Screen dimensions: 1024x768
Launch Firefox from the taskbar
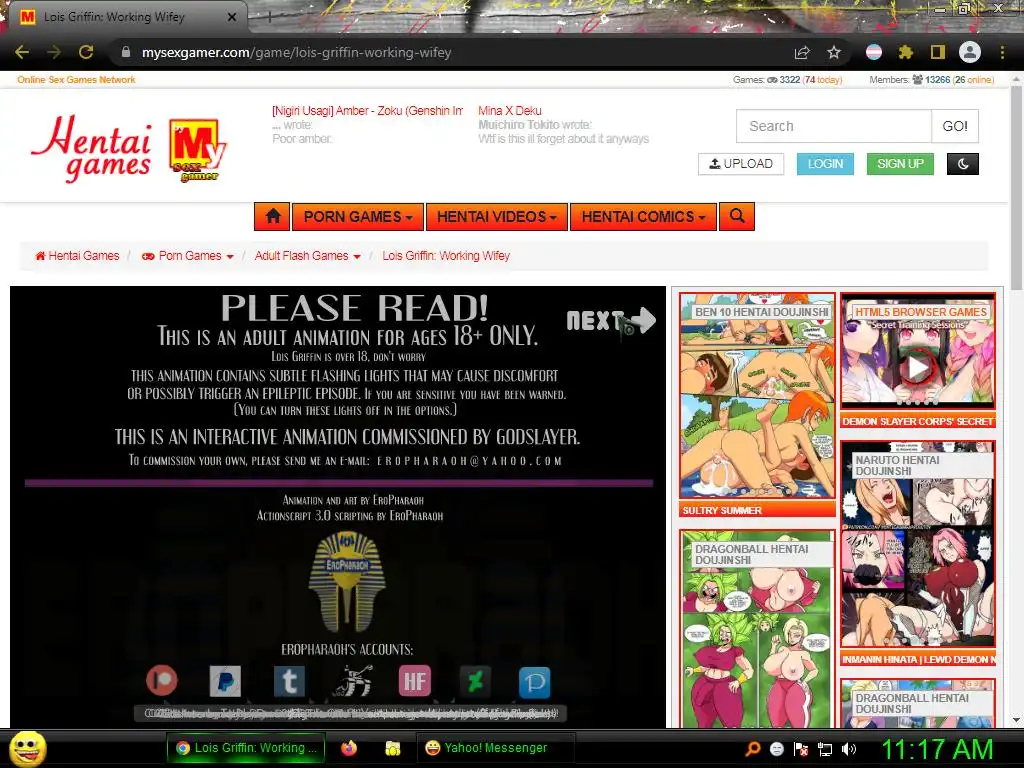click(x=349, y=748)
